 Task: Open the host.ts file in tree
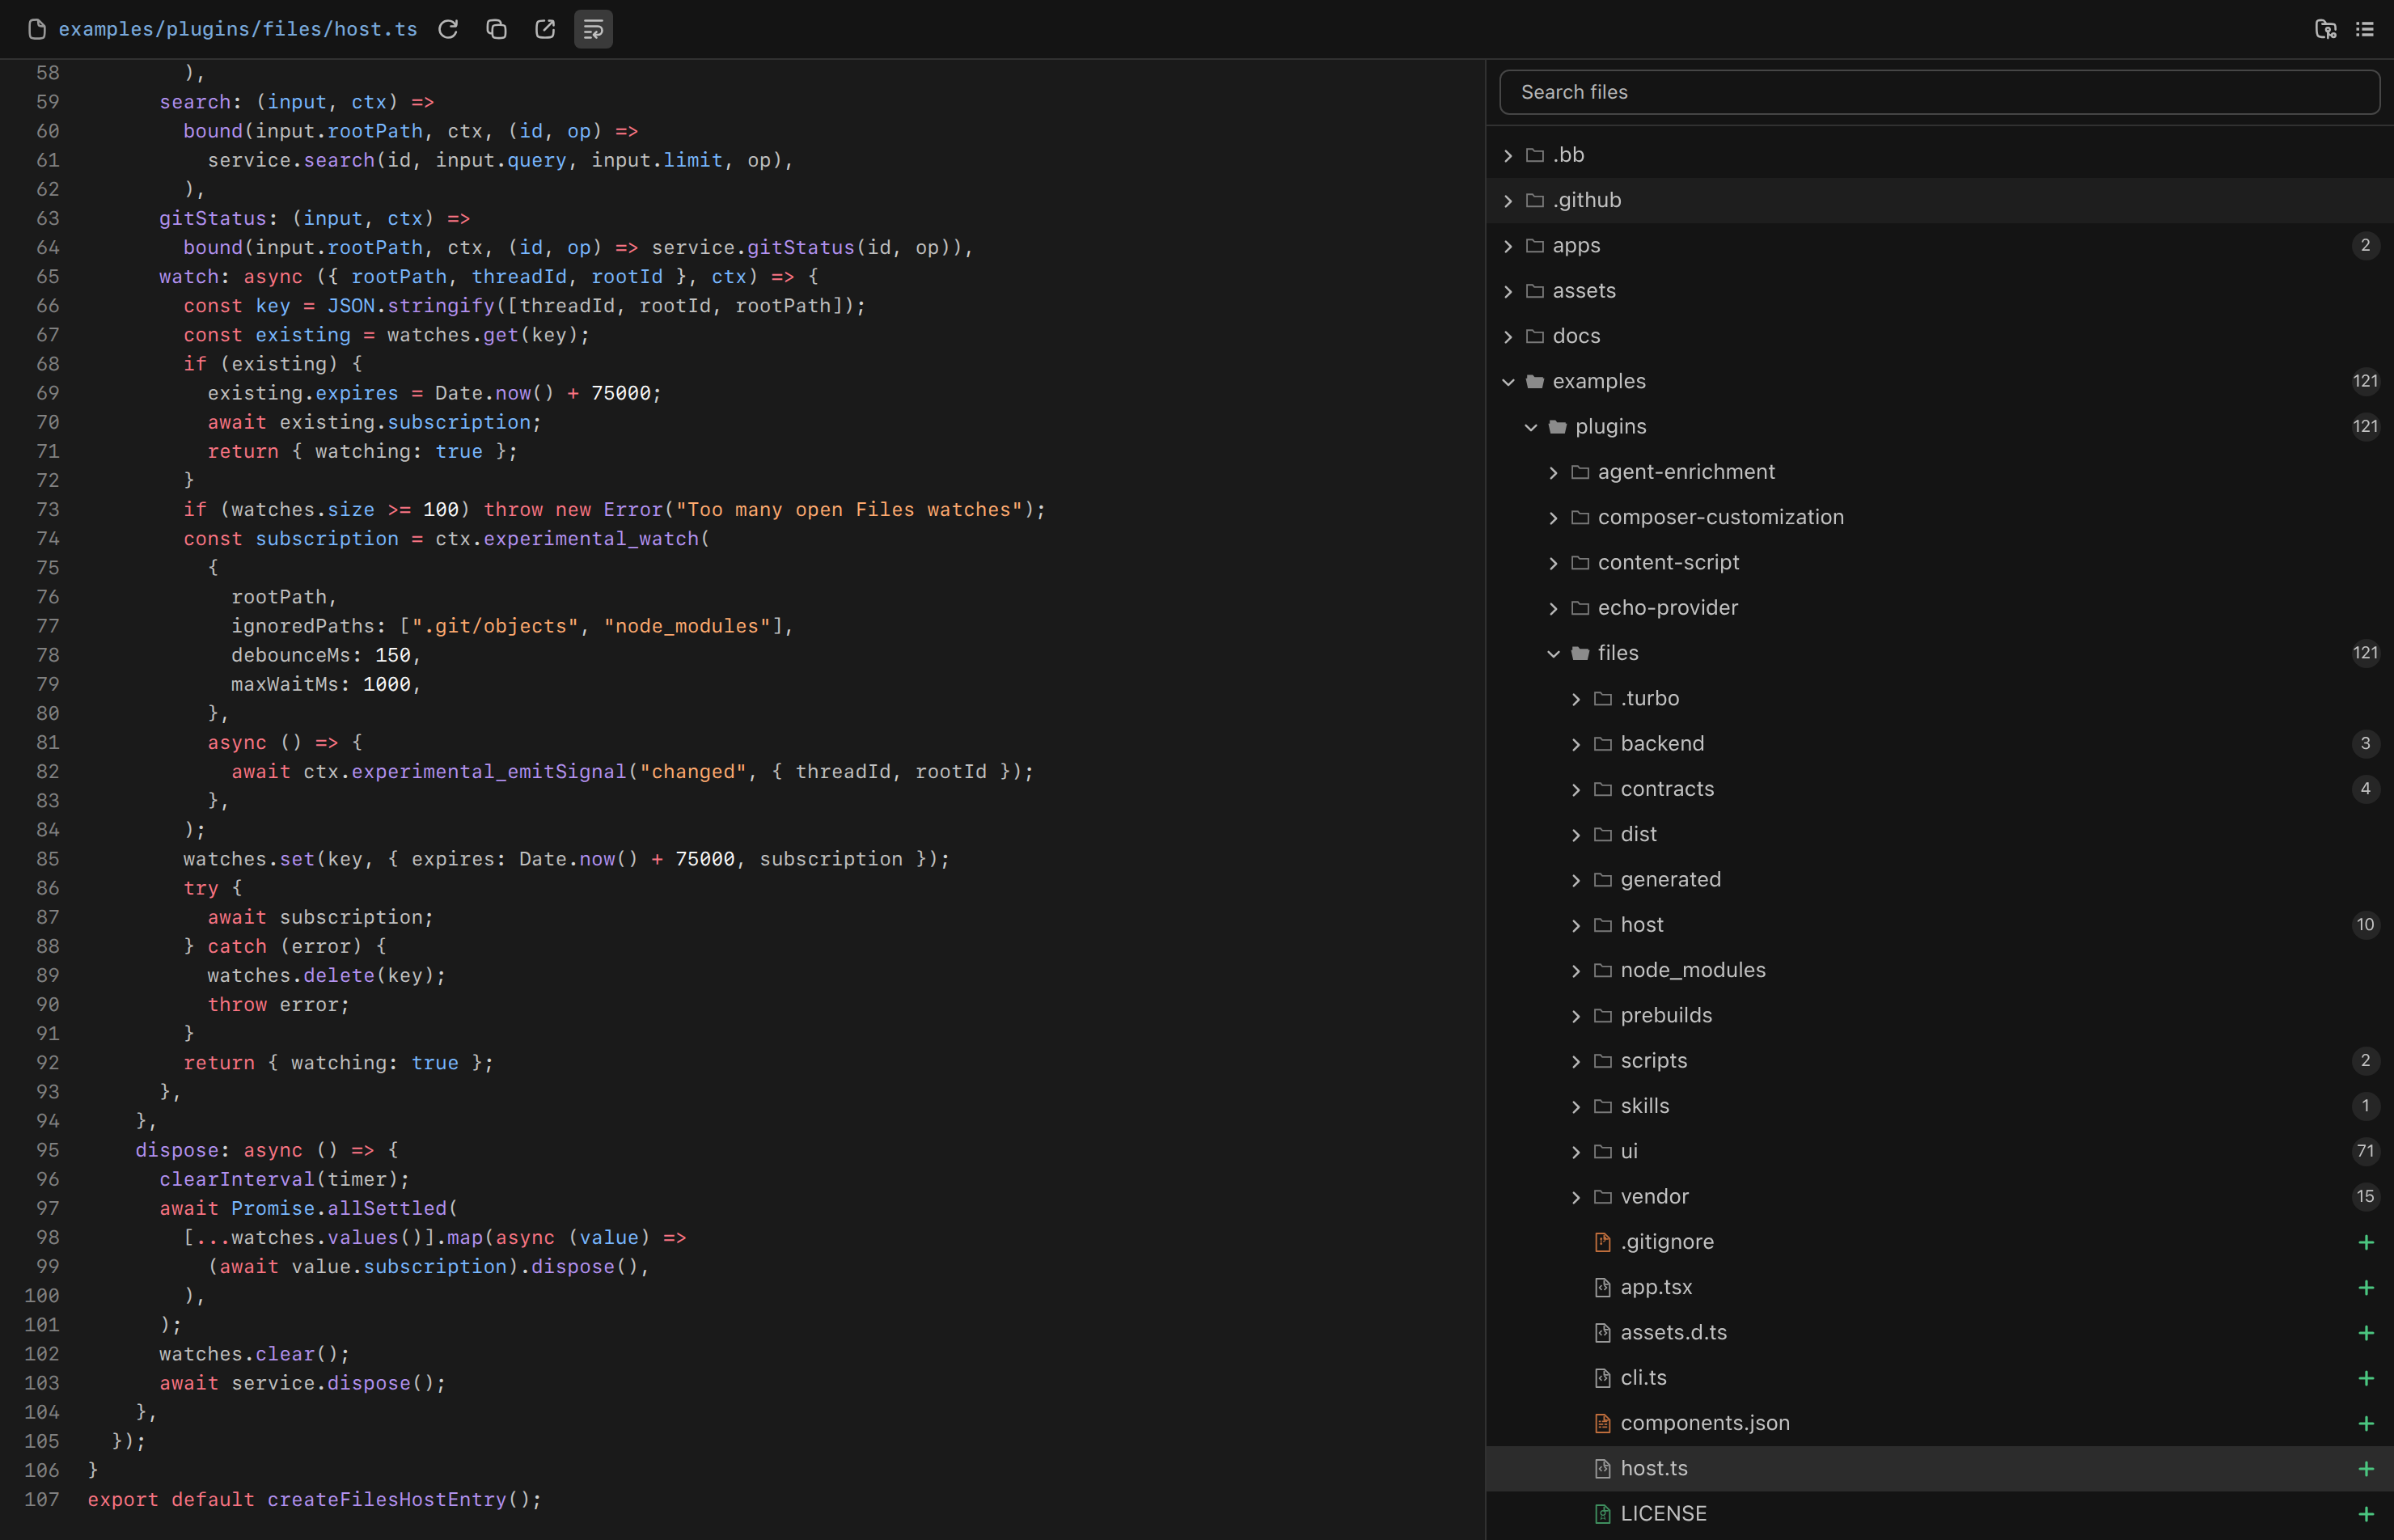1940,1468
